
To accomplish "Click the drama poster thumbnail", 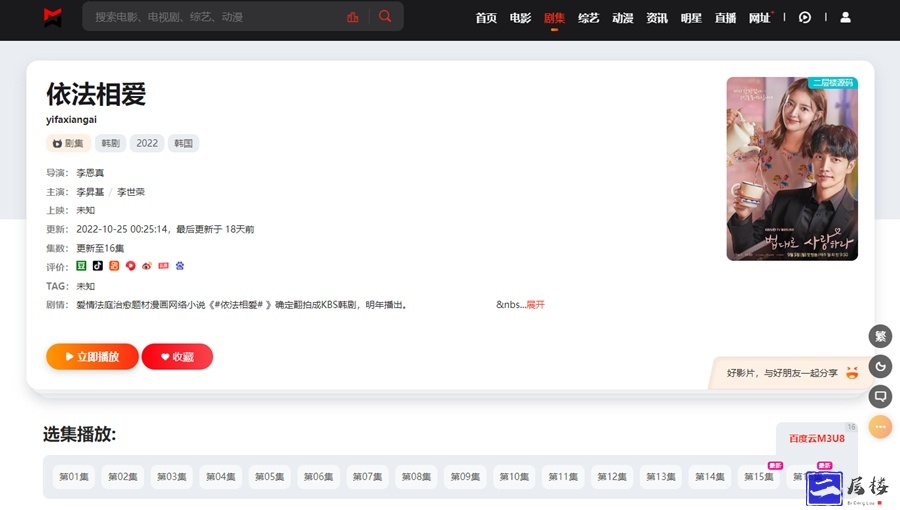I will (791, 169).
